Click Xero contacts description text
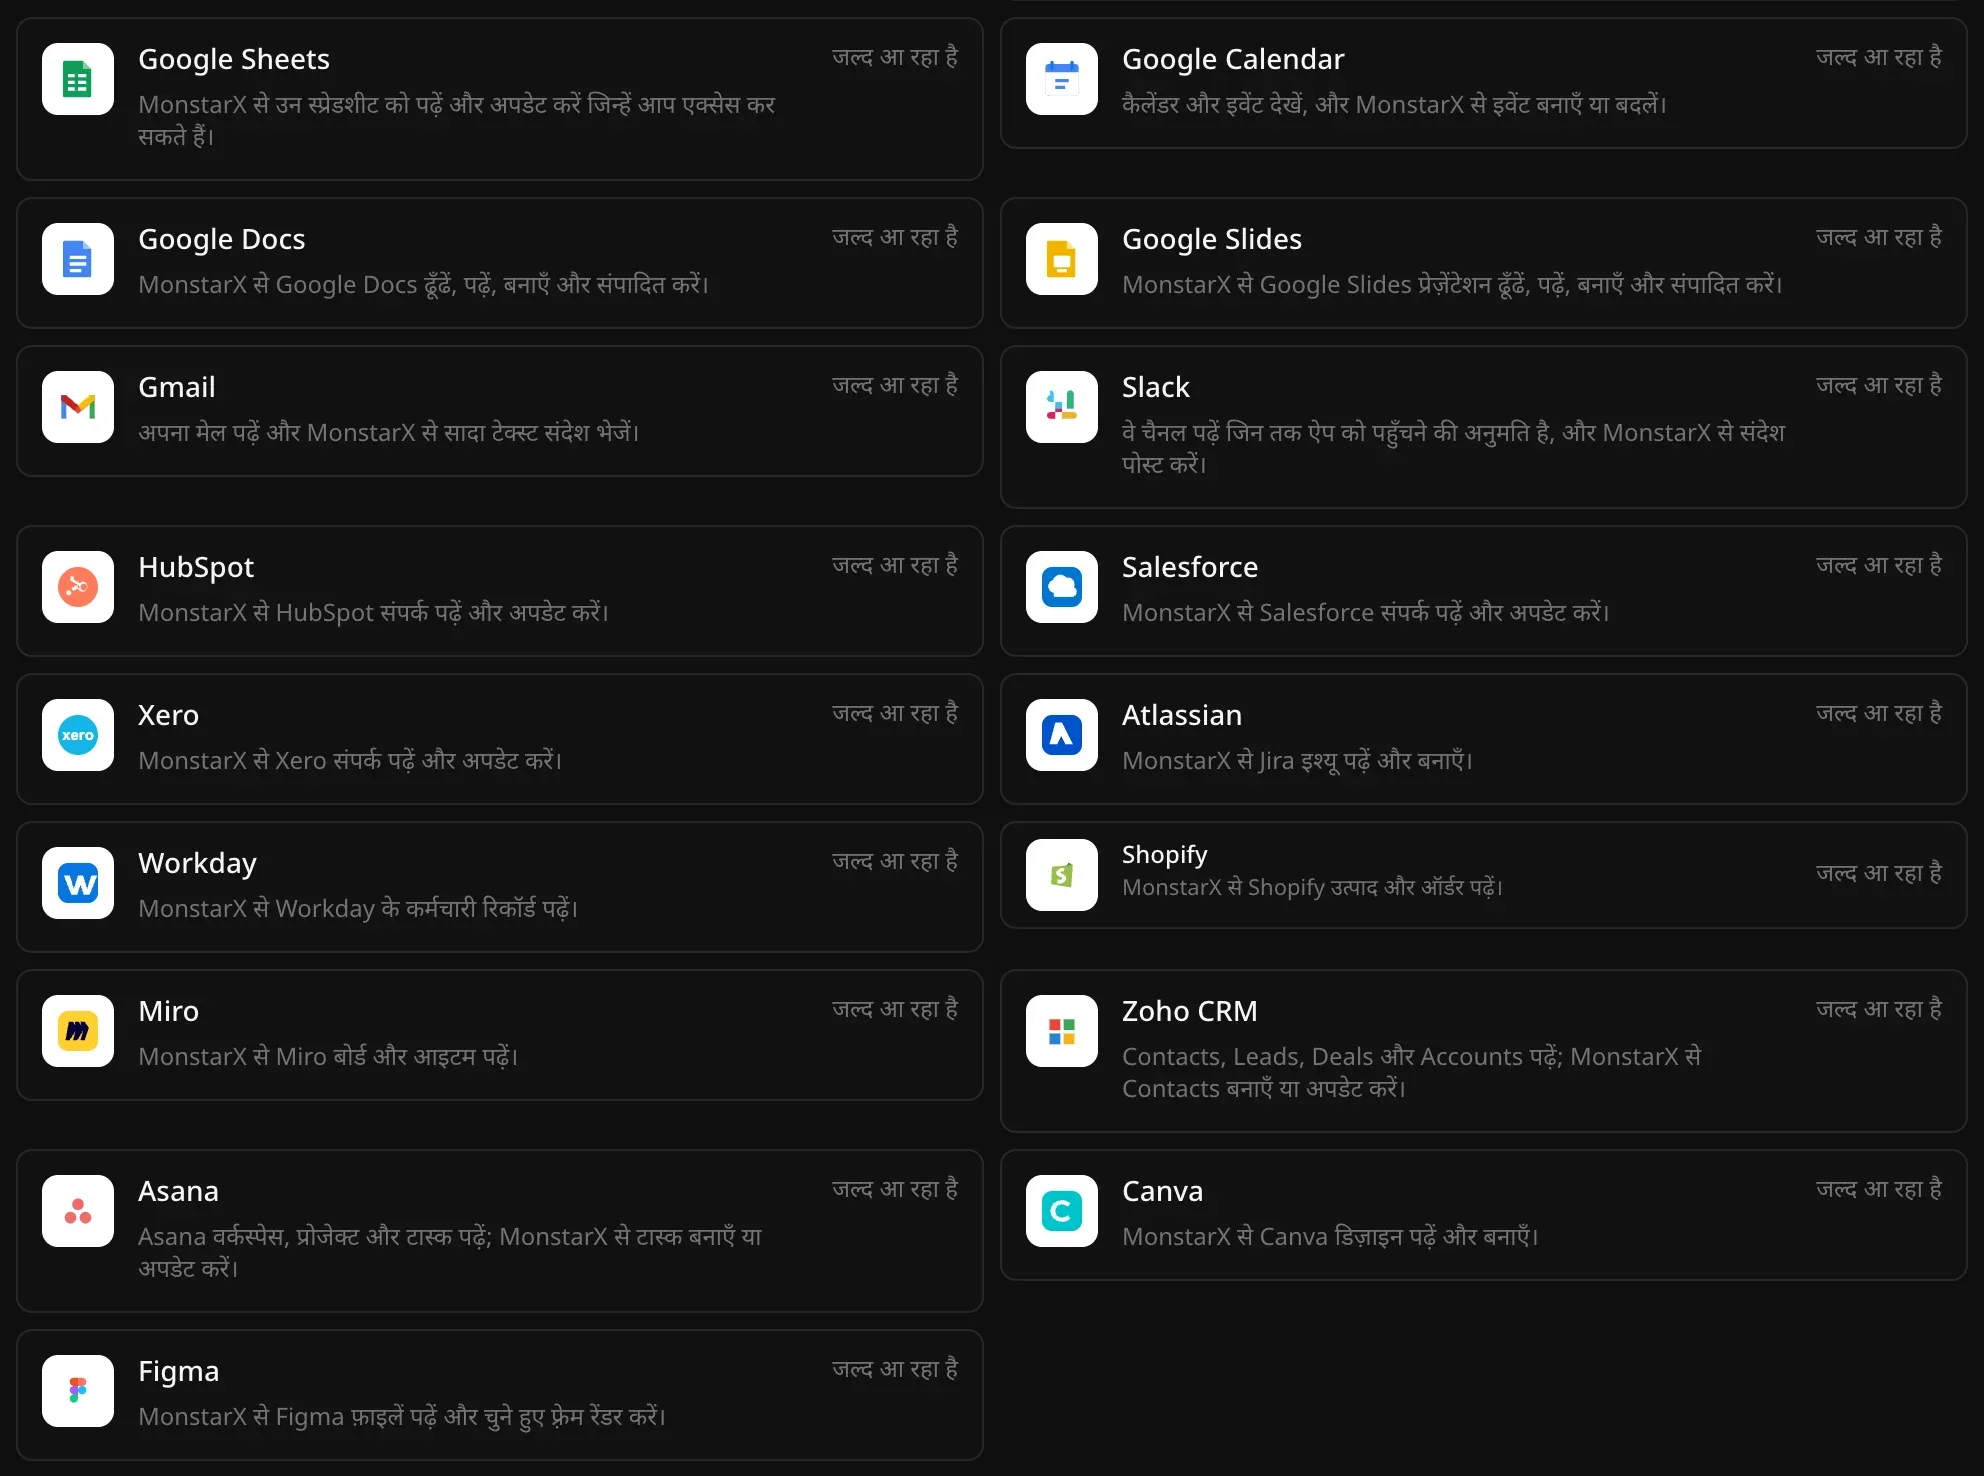Viewport: 1984px width, 1476px height. tap(350, 761)
